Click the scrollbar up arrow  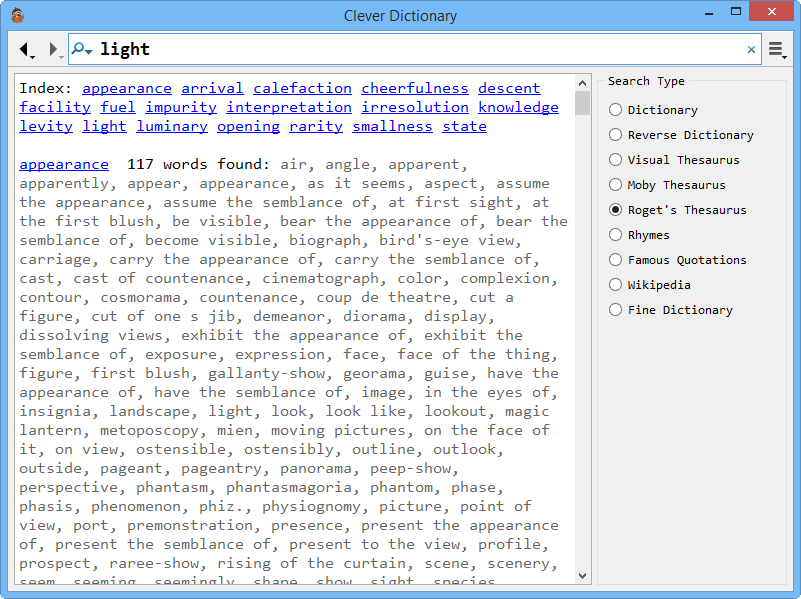point(582,83)
